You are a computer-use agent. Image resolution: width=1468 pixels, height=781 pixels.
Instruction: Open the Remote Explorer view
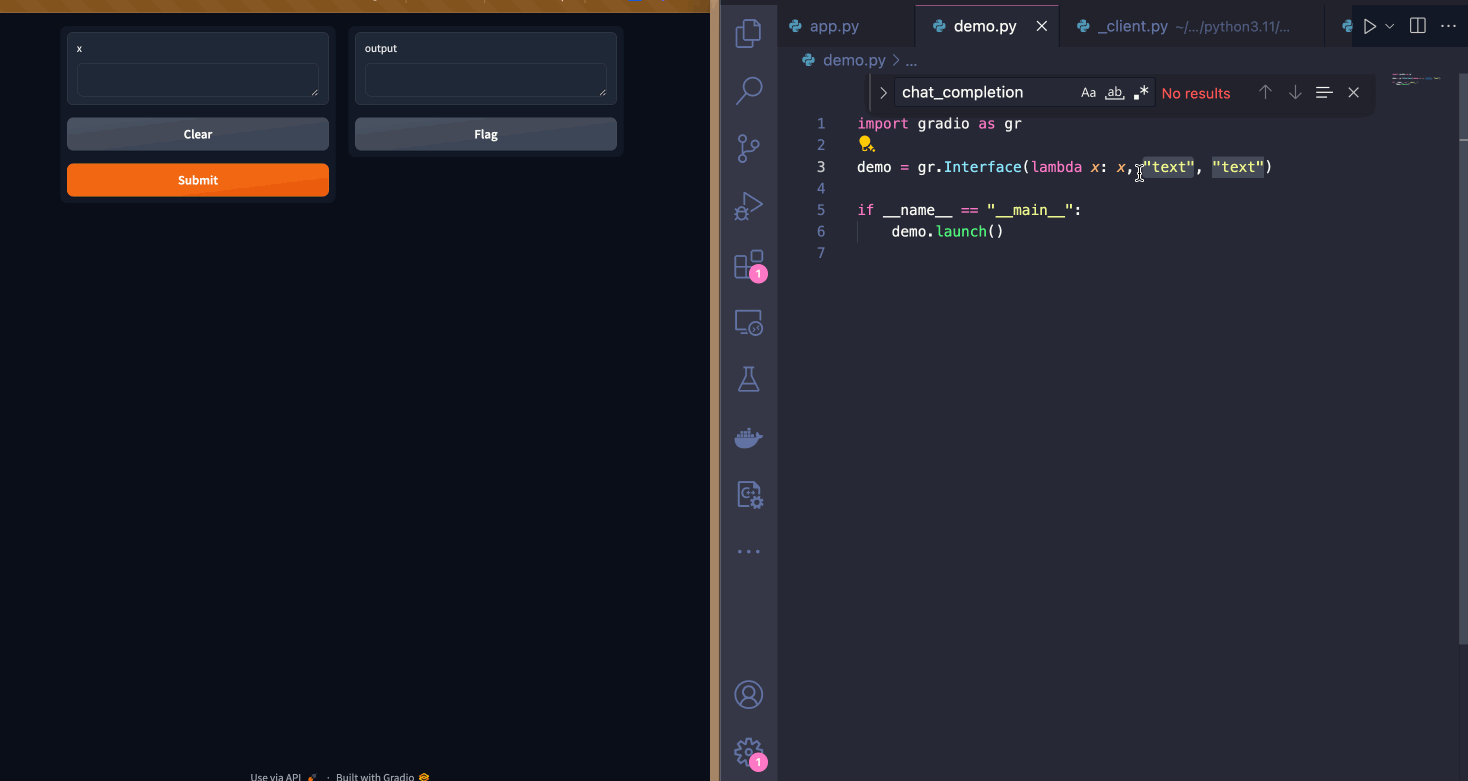coord(748,322)
